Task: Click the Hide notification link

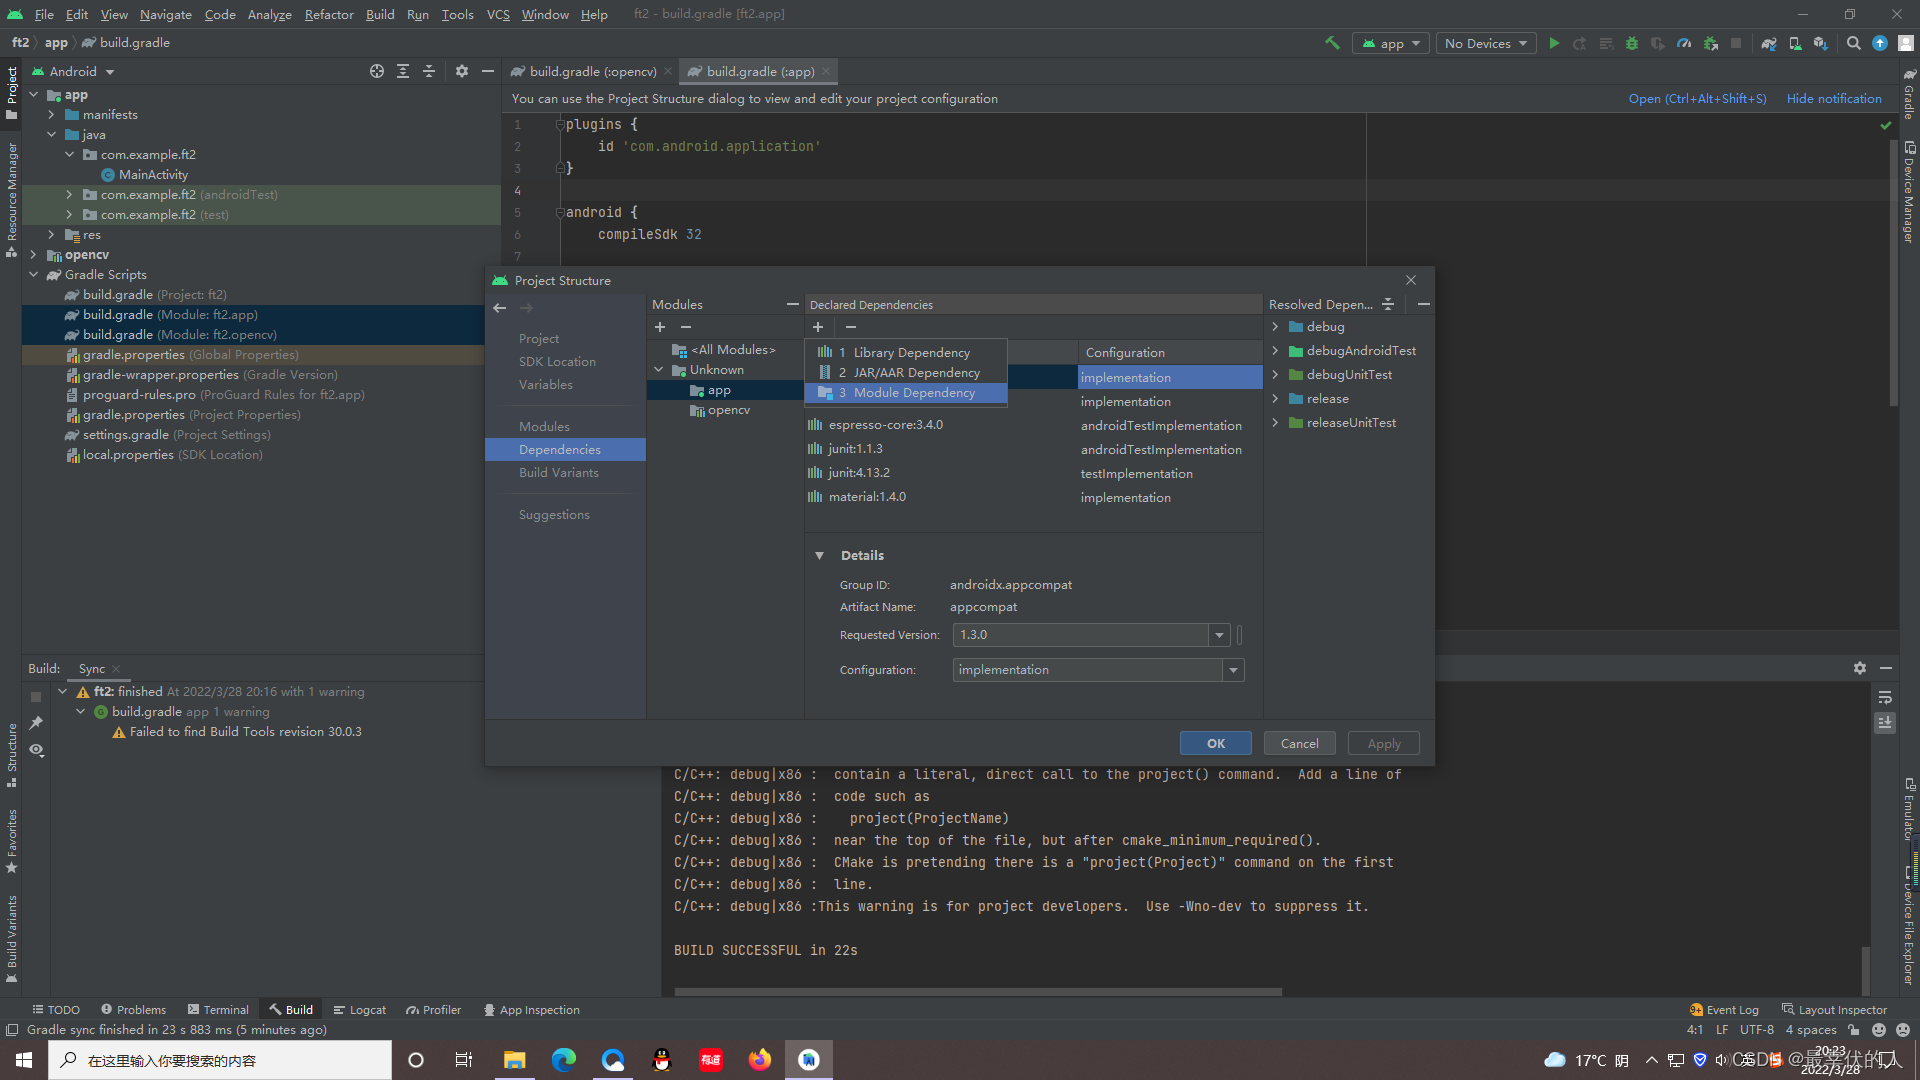Action: pyautogui.click(x=1833, y=98)
